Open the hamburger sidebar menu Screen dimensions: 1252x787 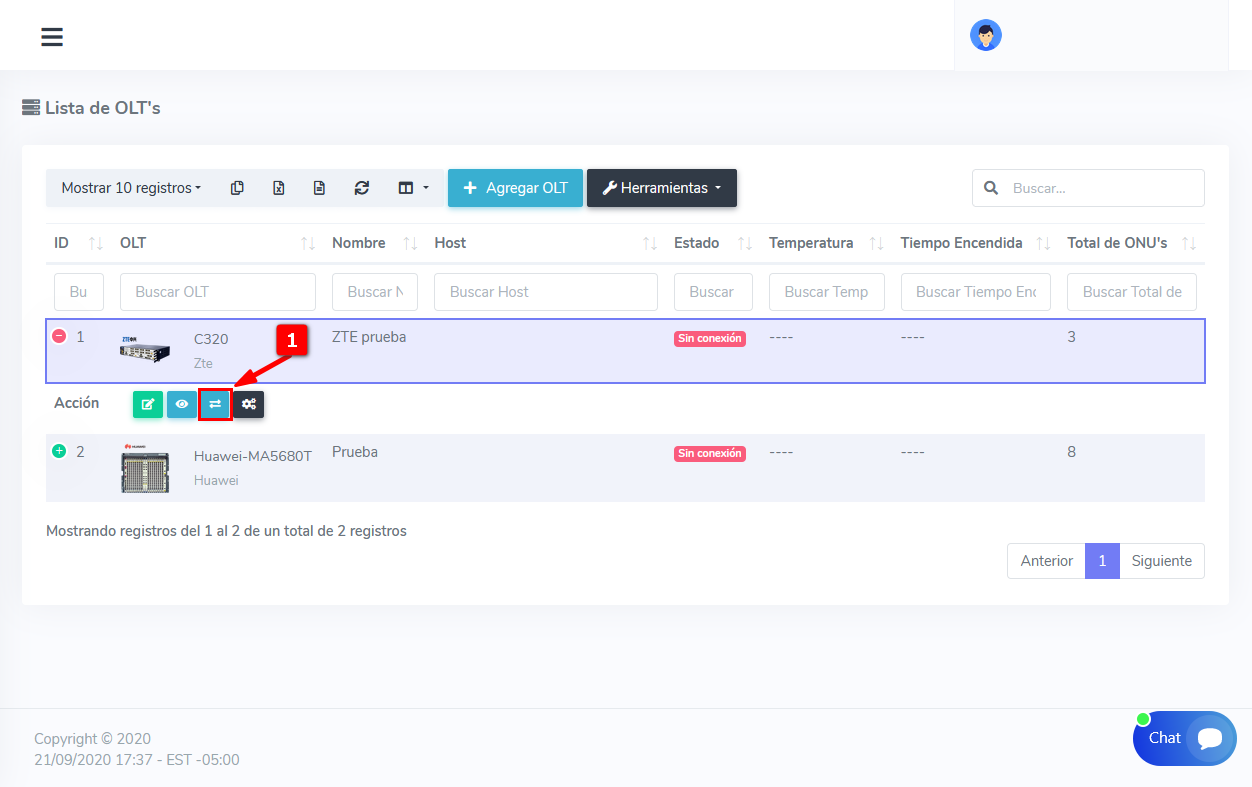point(52,37)
